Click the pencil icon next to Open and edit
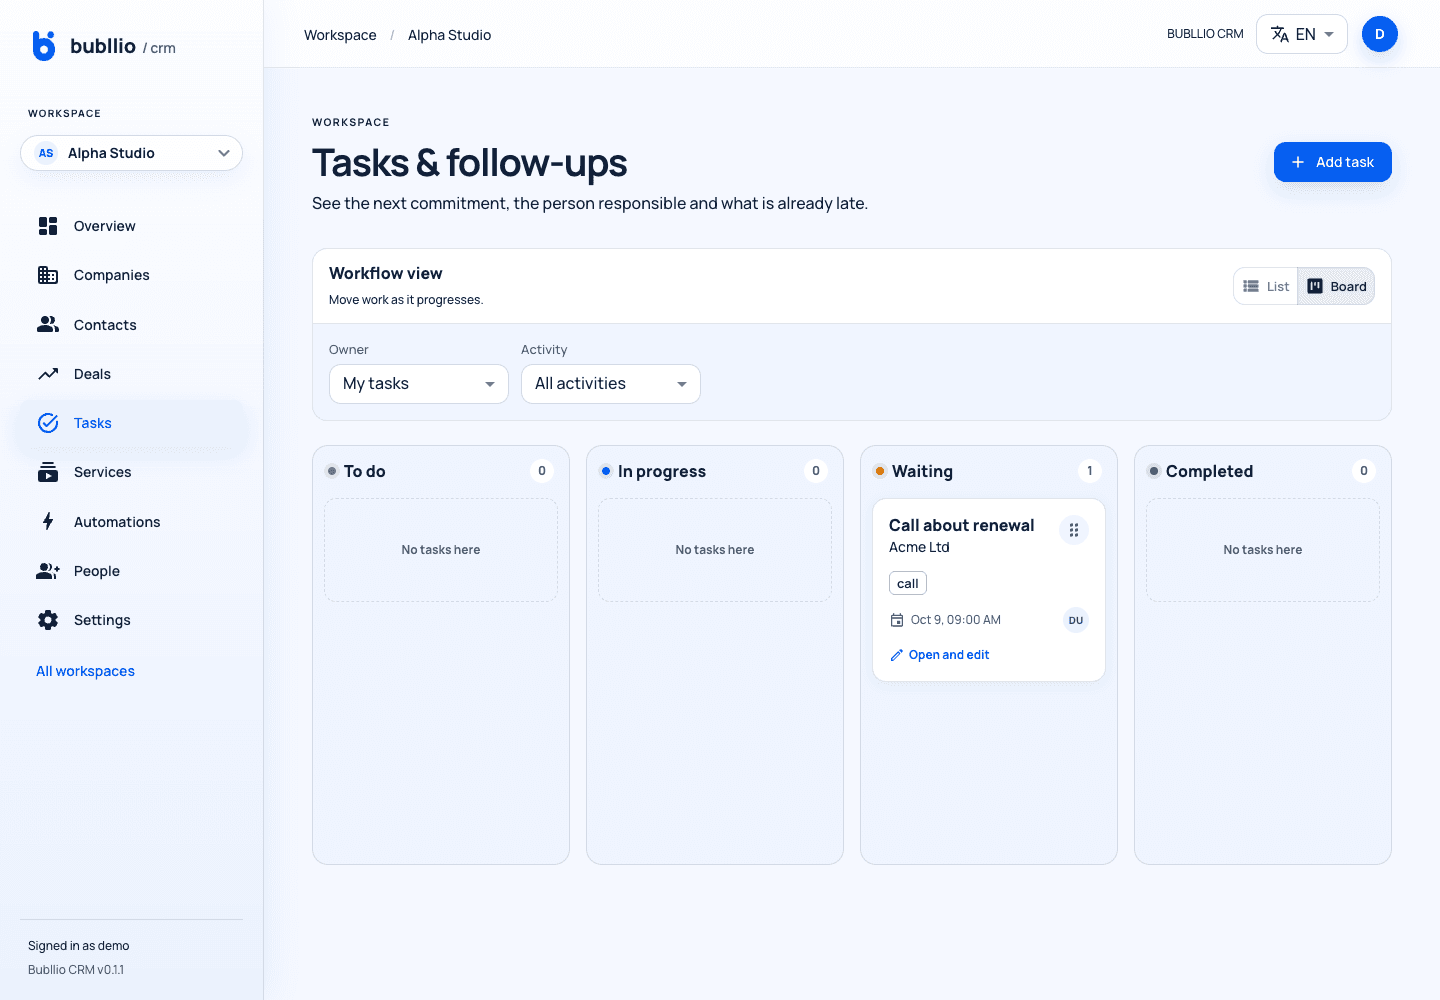The image size is (1440, 1000). (x=897, y=655)
